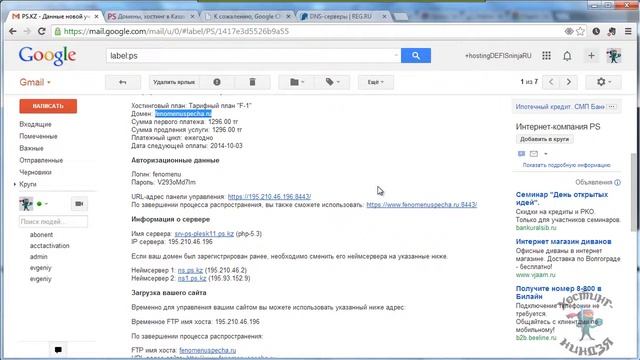Click the chat icon under Интернет-компания PS

coord(521,154)
